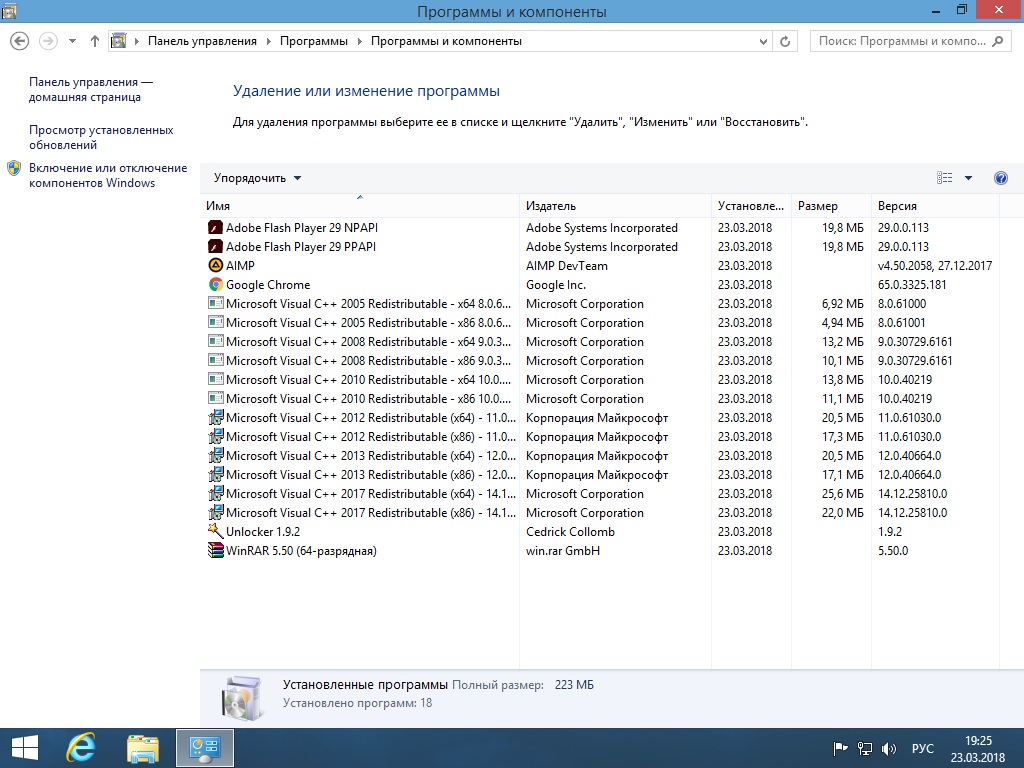Expand the address bar history dropdown

point(763,42)
